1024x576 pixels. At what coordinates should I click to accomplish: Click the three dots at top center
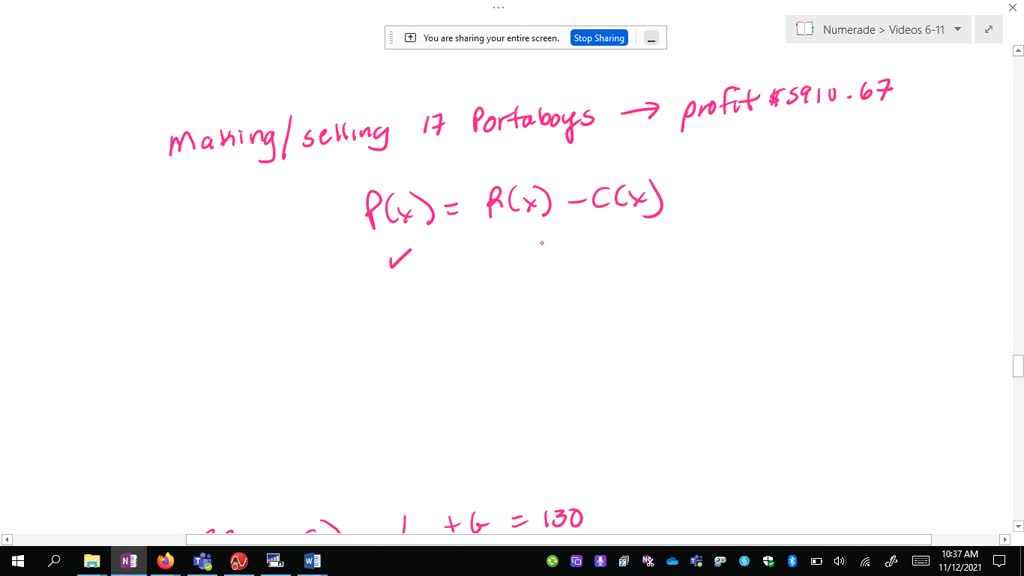point(498,7)
